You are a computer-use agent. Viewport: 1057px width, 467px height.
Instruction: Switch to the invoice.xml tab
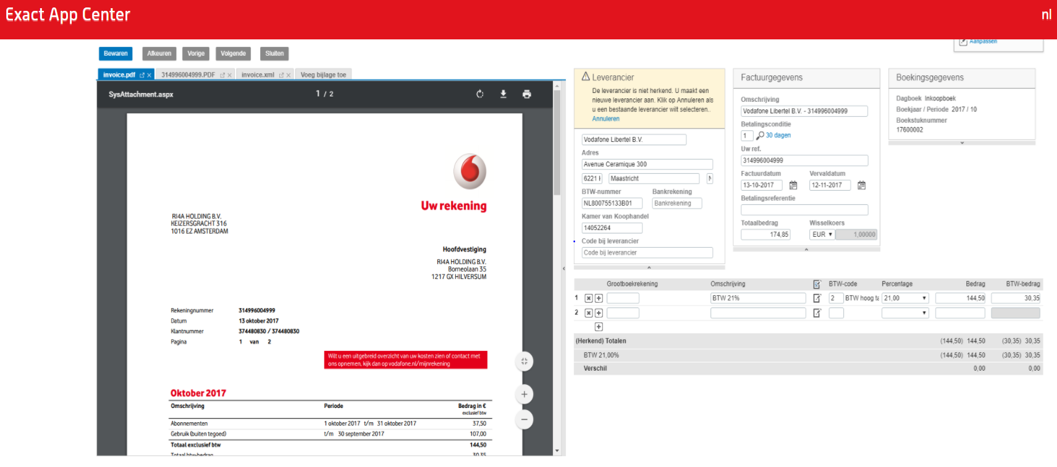(258, 75)
